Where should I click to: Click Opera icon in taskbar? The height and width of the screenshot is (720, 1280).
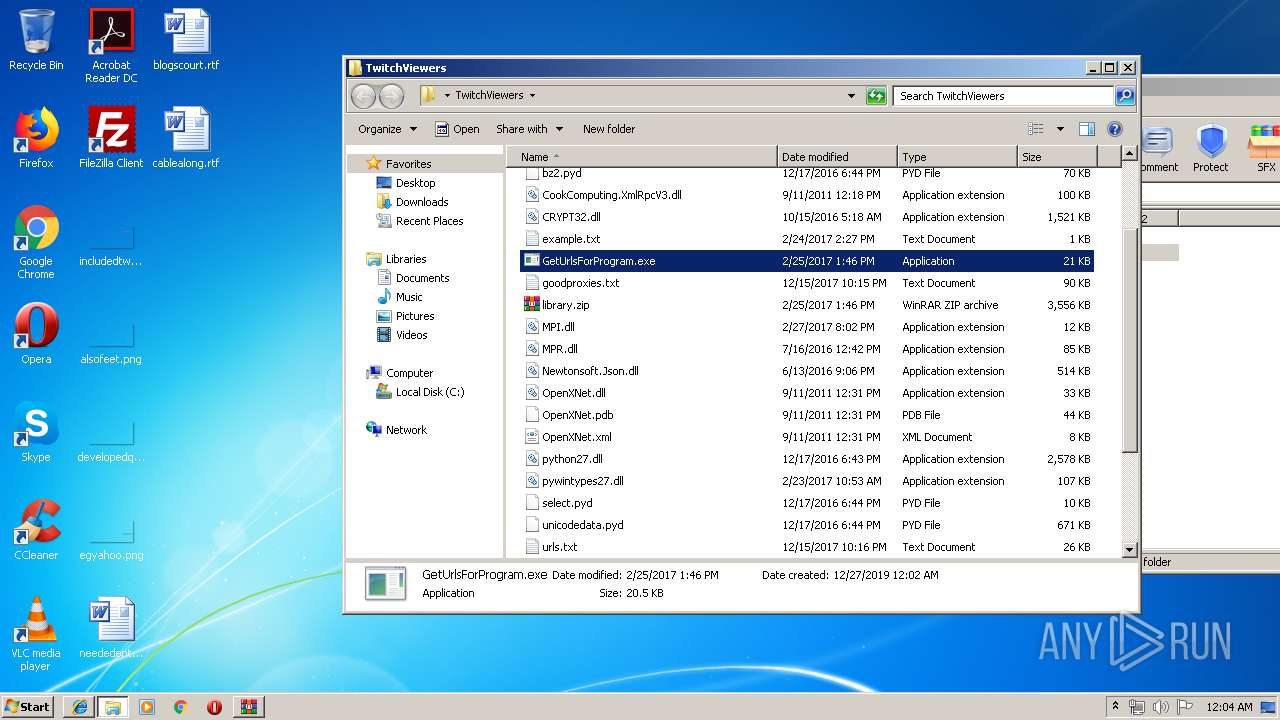click(x=214, y=707)
